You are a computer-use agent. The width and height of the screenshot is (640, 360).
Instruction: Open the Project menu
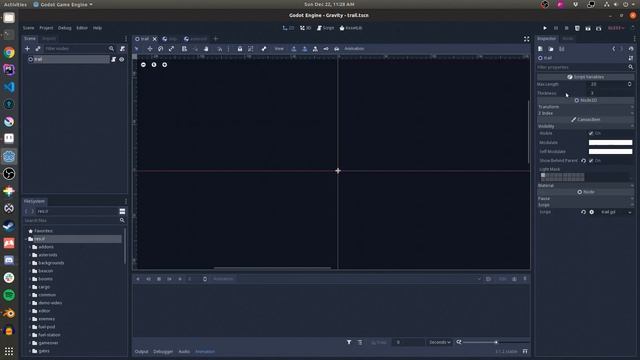[x=46, y=28]
